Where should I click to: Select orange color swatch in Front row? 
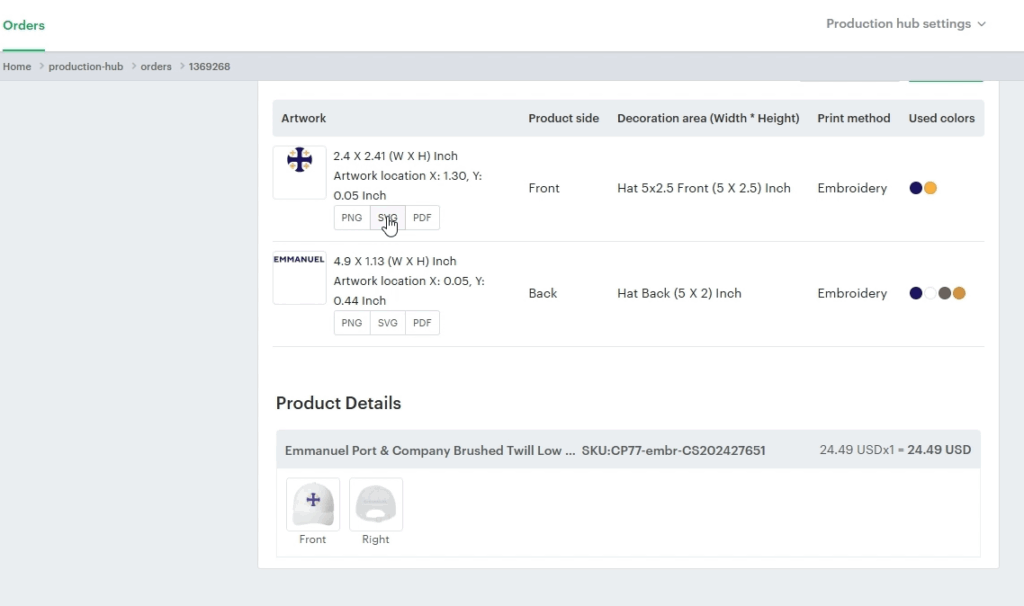point(930,188)
